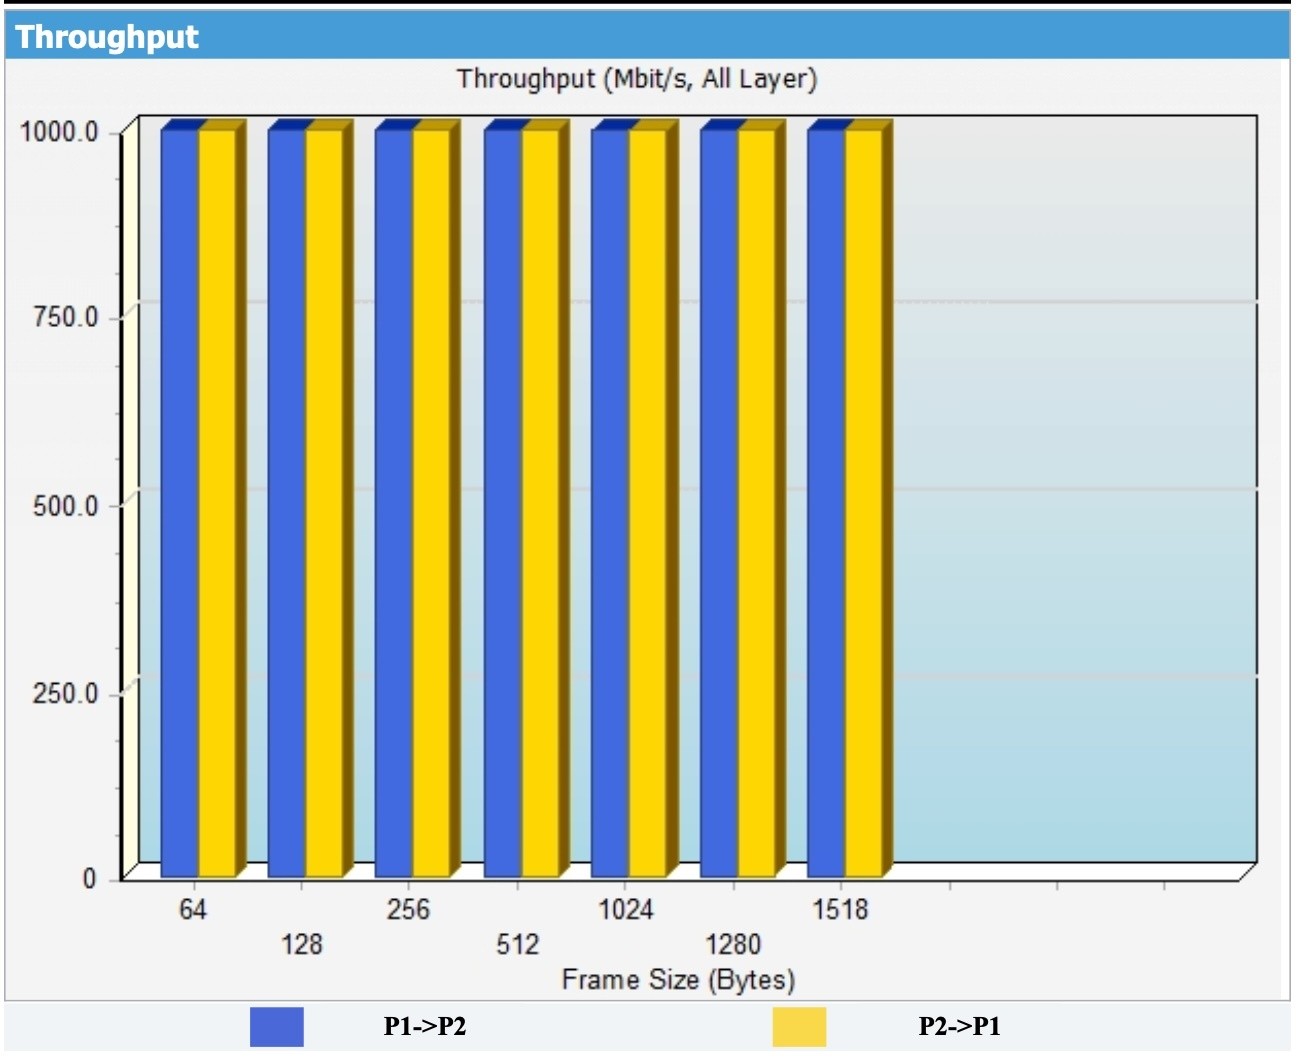
Task: Select the P2->P1 legend label
Action: 959,1027
